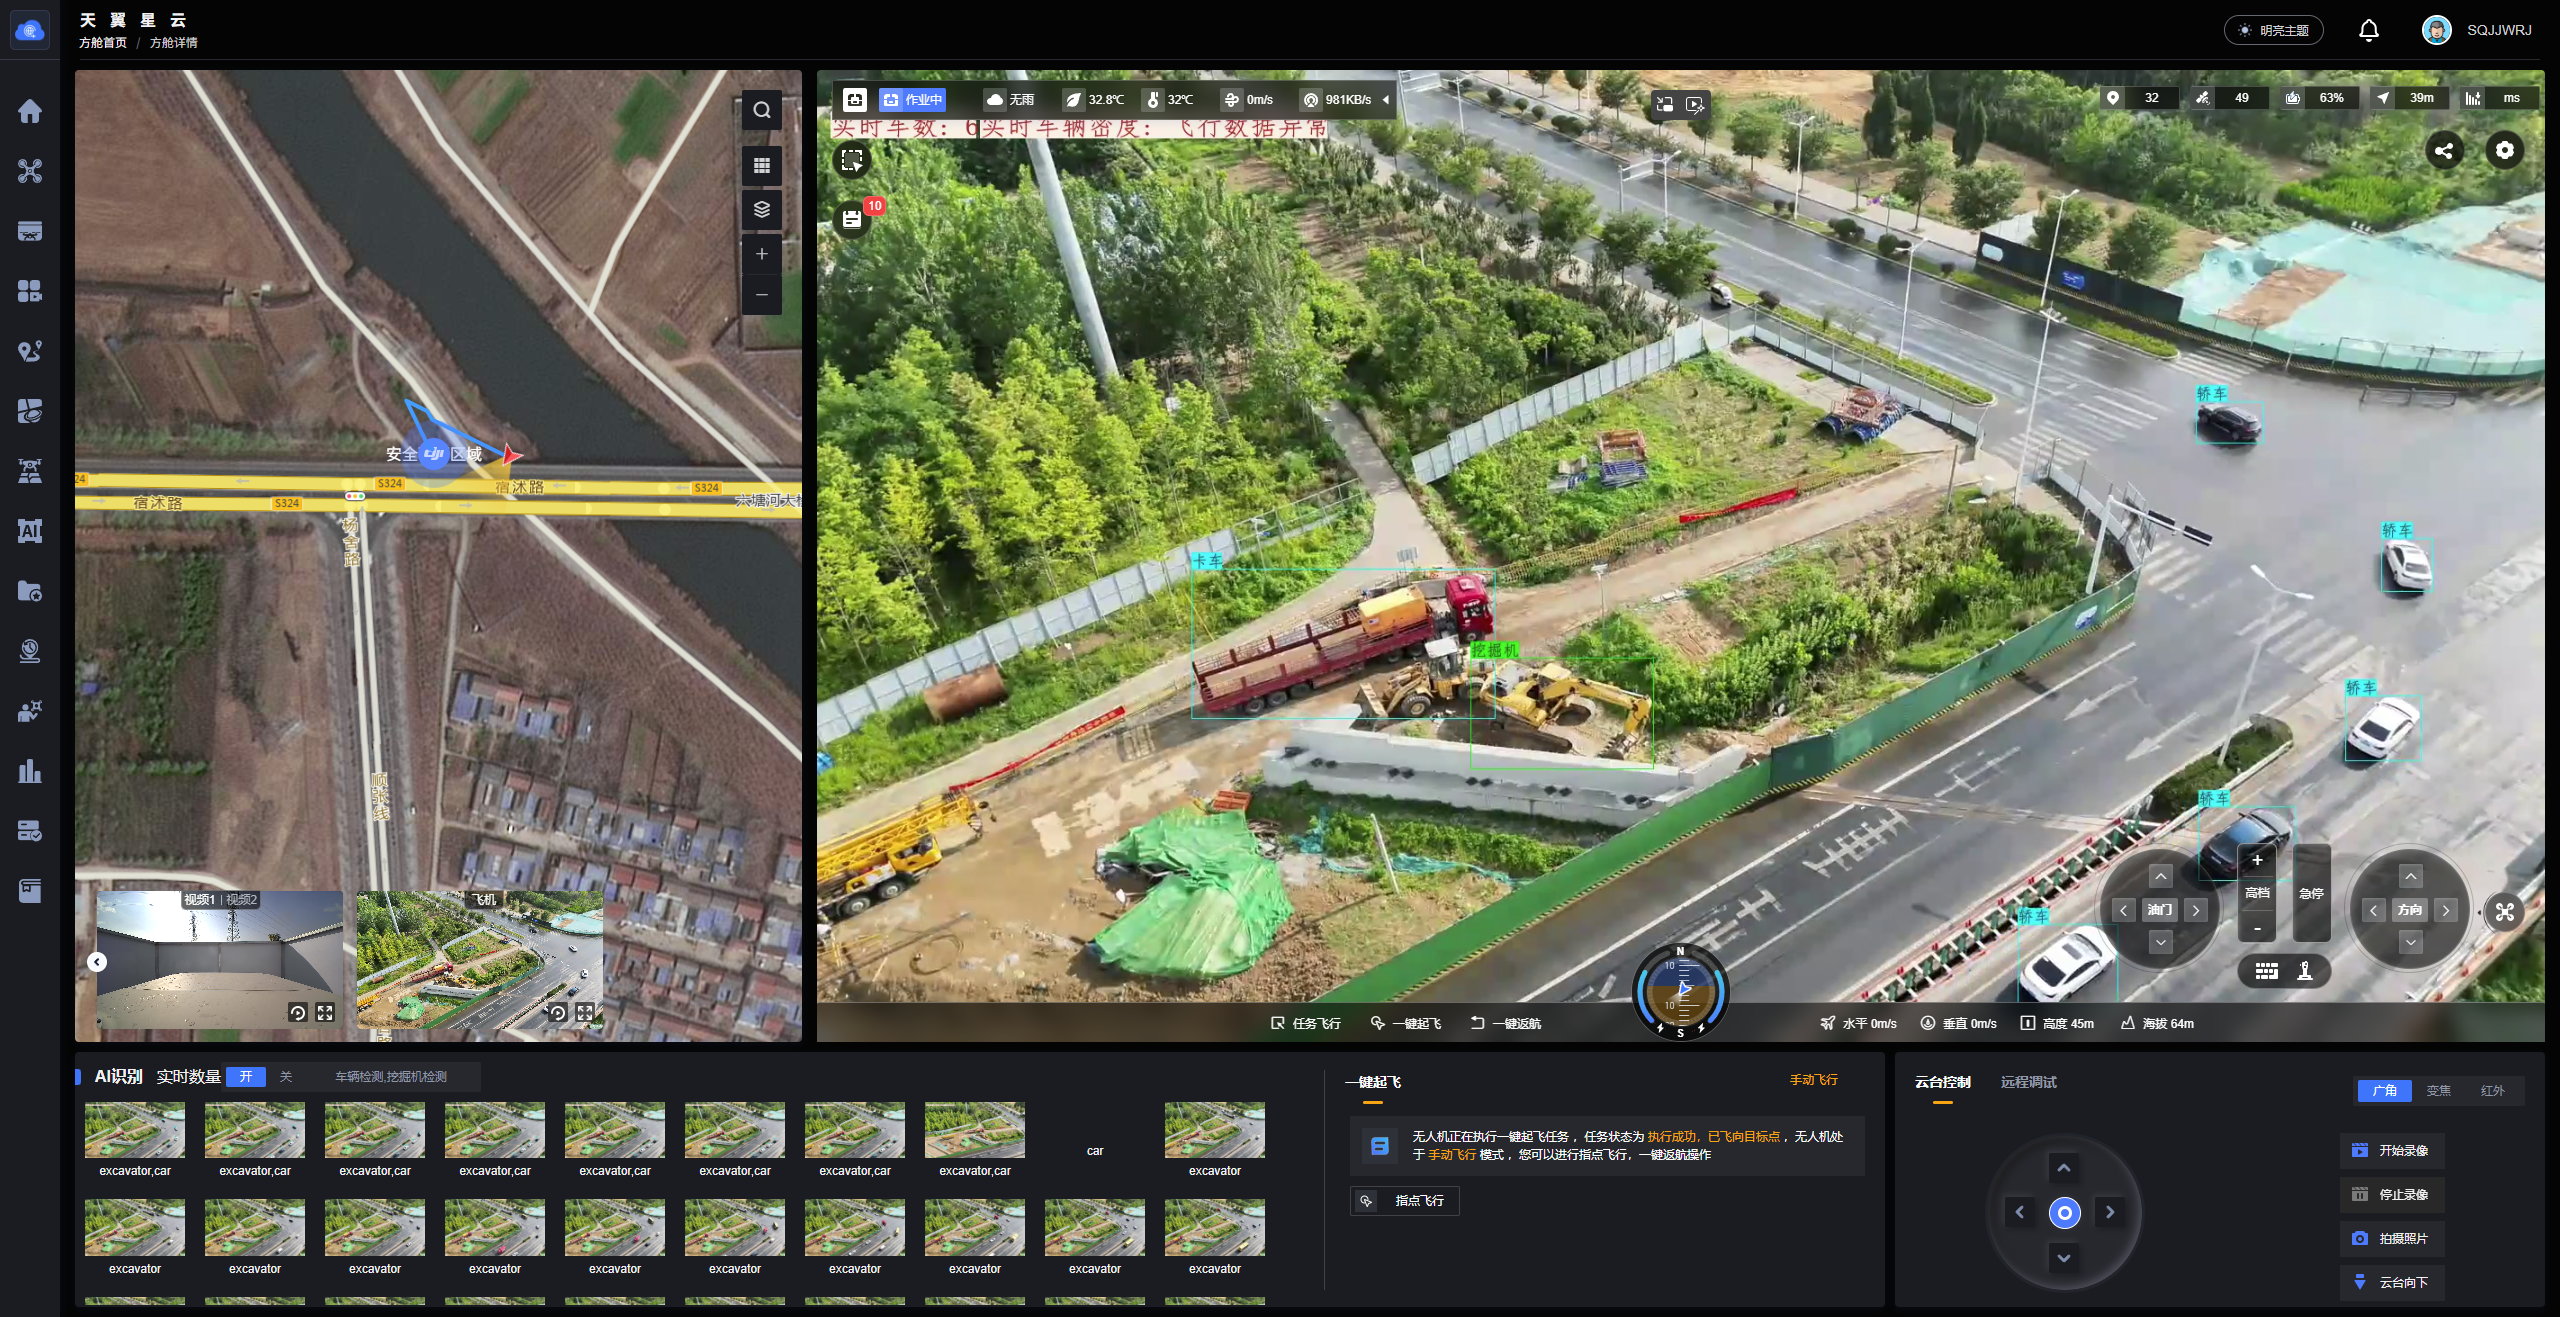The height and width of the screenshot is (1317, 2560).
Task: Collapse the weather status bar arrow
Action: 1386,100
